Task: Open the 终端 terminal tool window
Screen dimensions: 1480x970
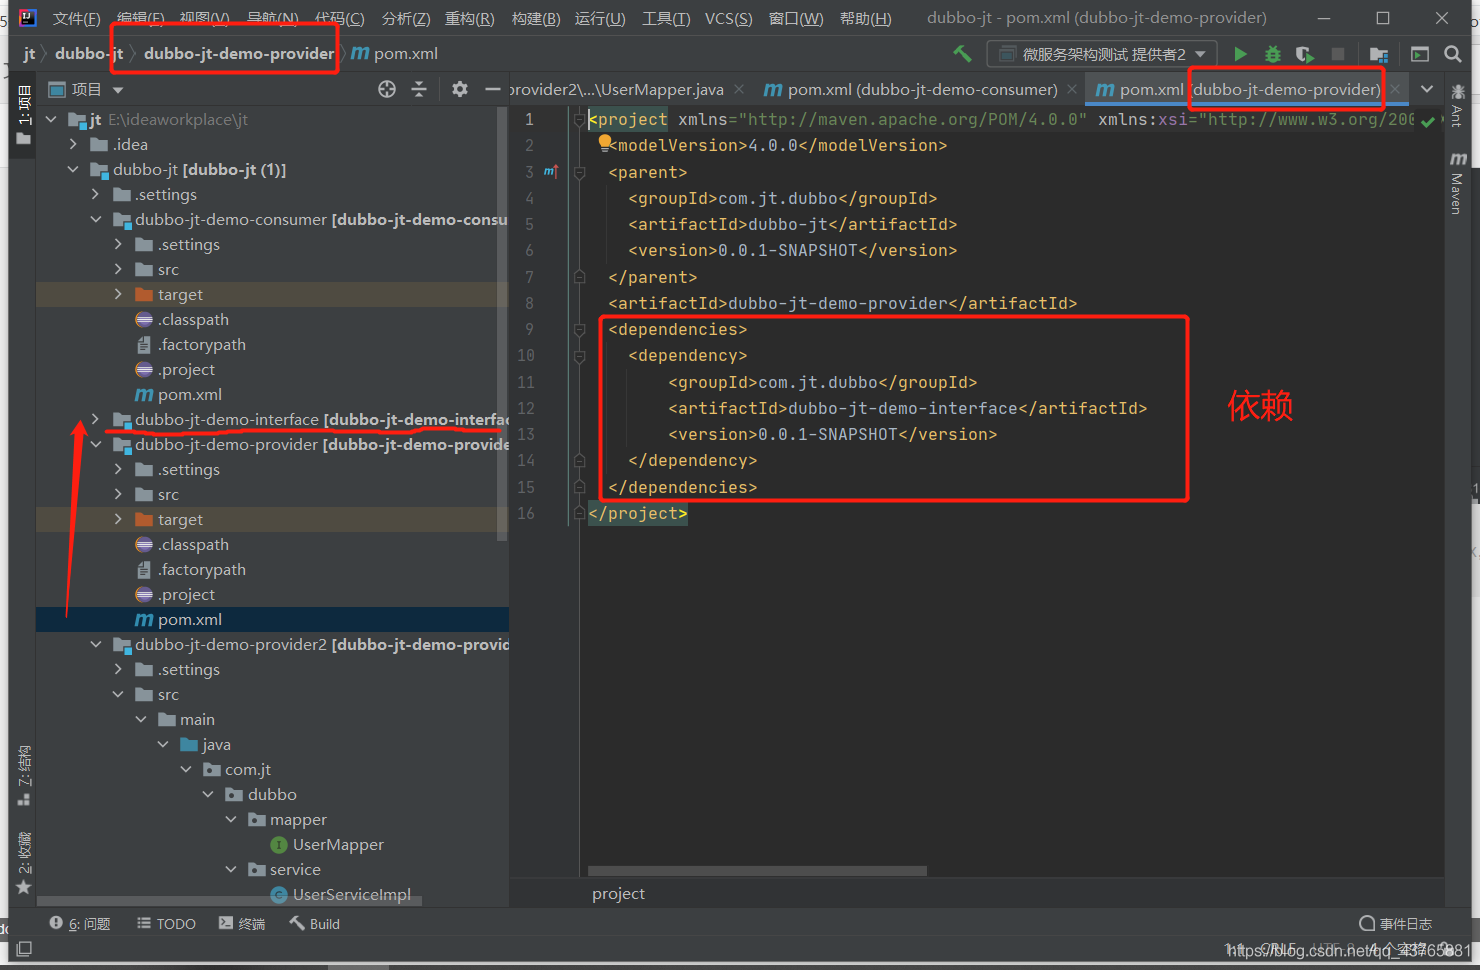Action: click(x=242, y=924)
